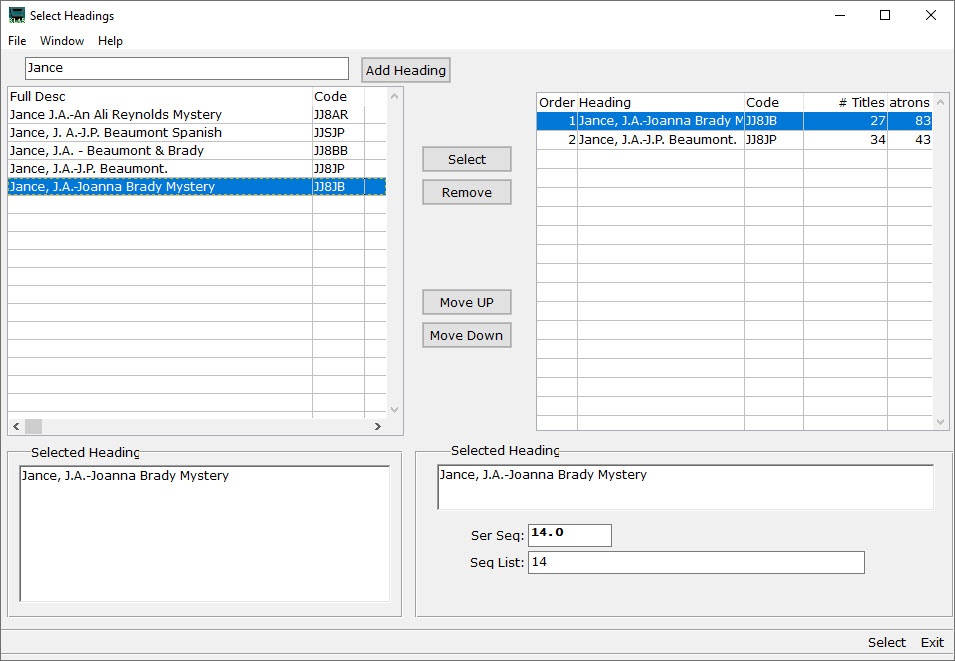Open the Window menu
Image resolution: width=955 pixels, height=661 pixels.
(62, 41)
